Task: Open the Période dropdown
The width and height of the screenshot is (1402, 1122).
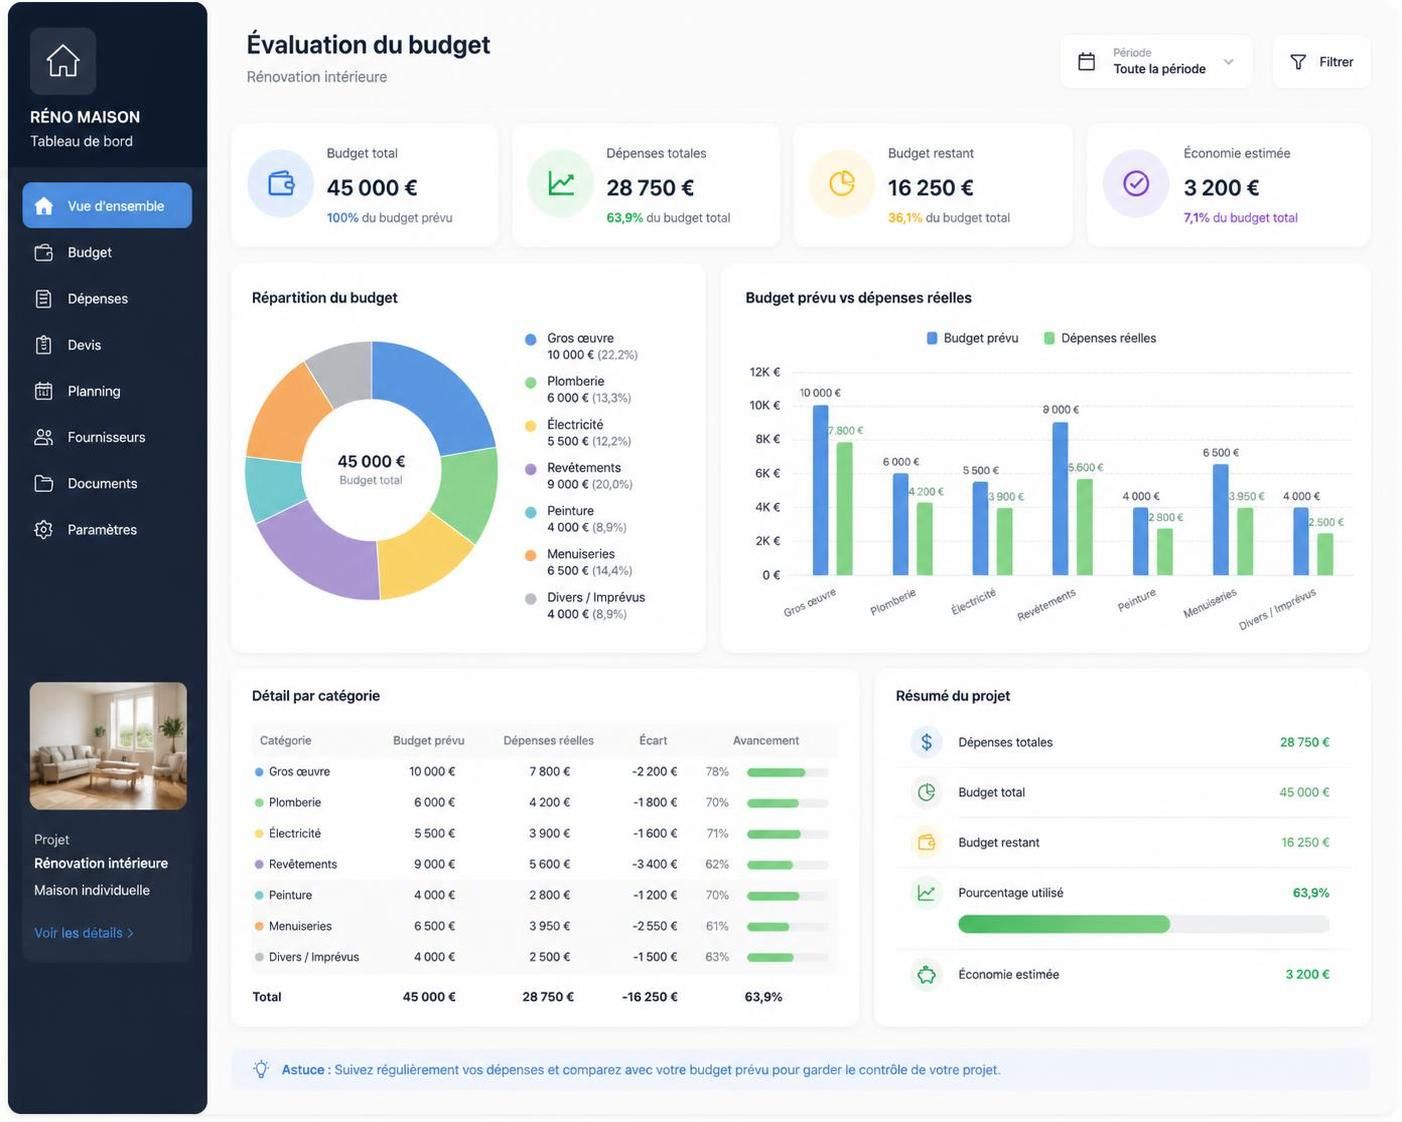Action: 1156,62
